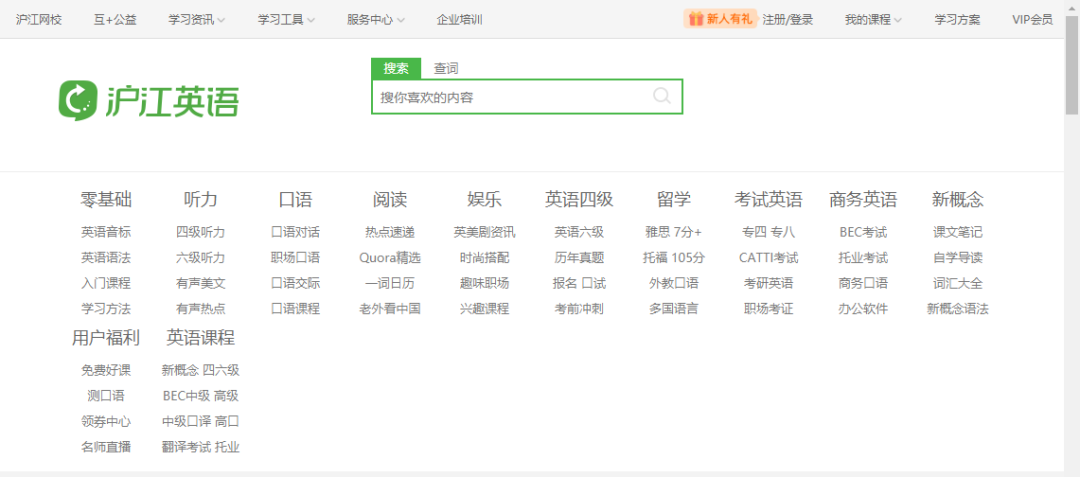Image resolution: width=1080 pixels, height=477 pixels.
Task: Click the 热点速递 link
Action: [390, 232]
